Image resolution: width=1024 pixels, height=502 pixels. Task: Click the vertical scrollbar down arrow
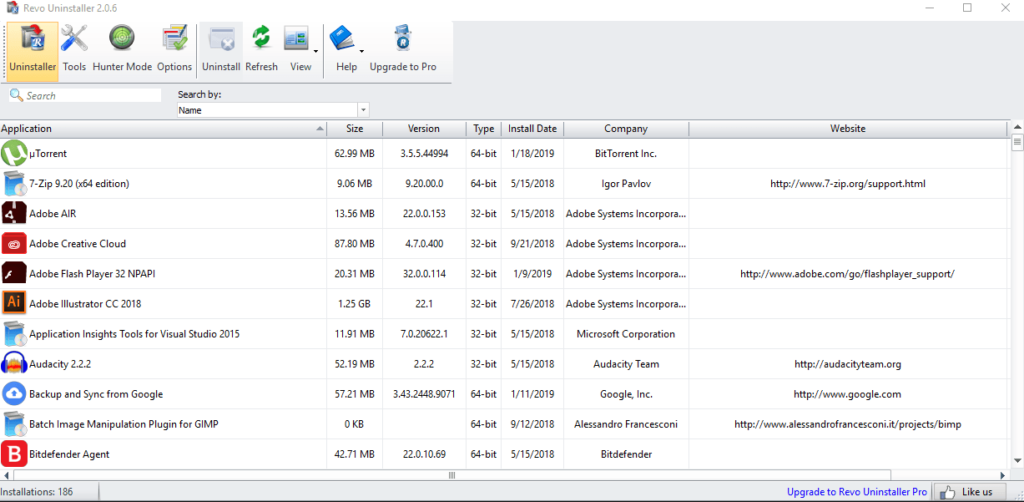point(1017,461)
